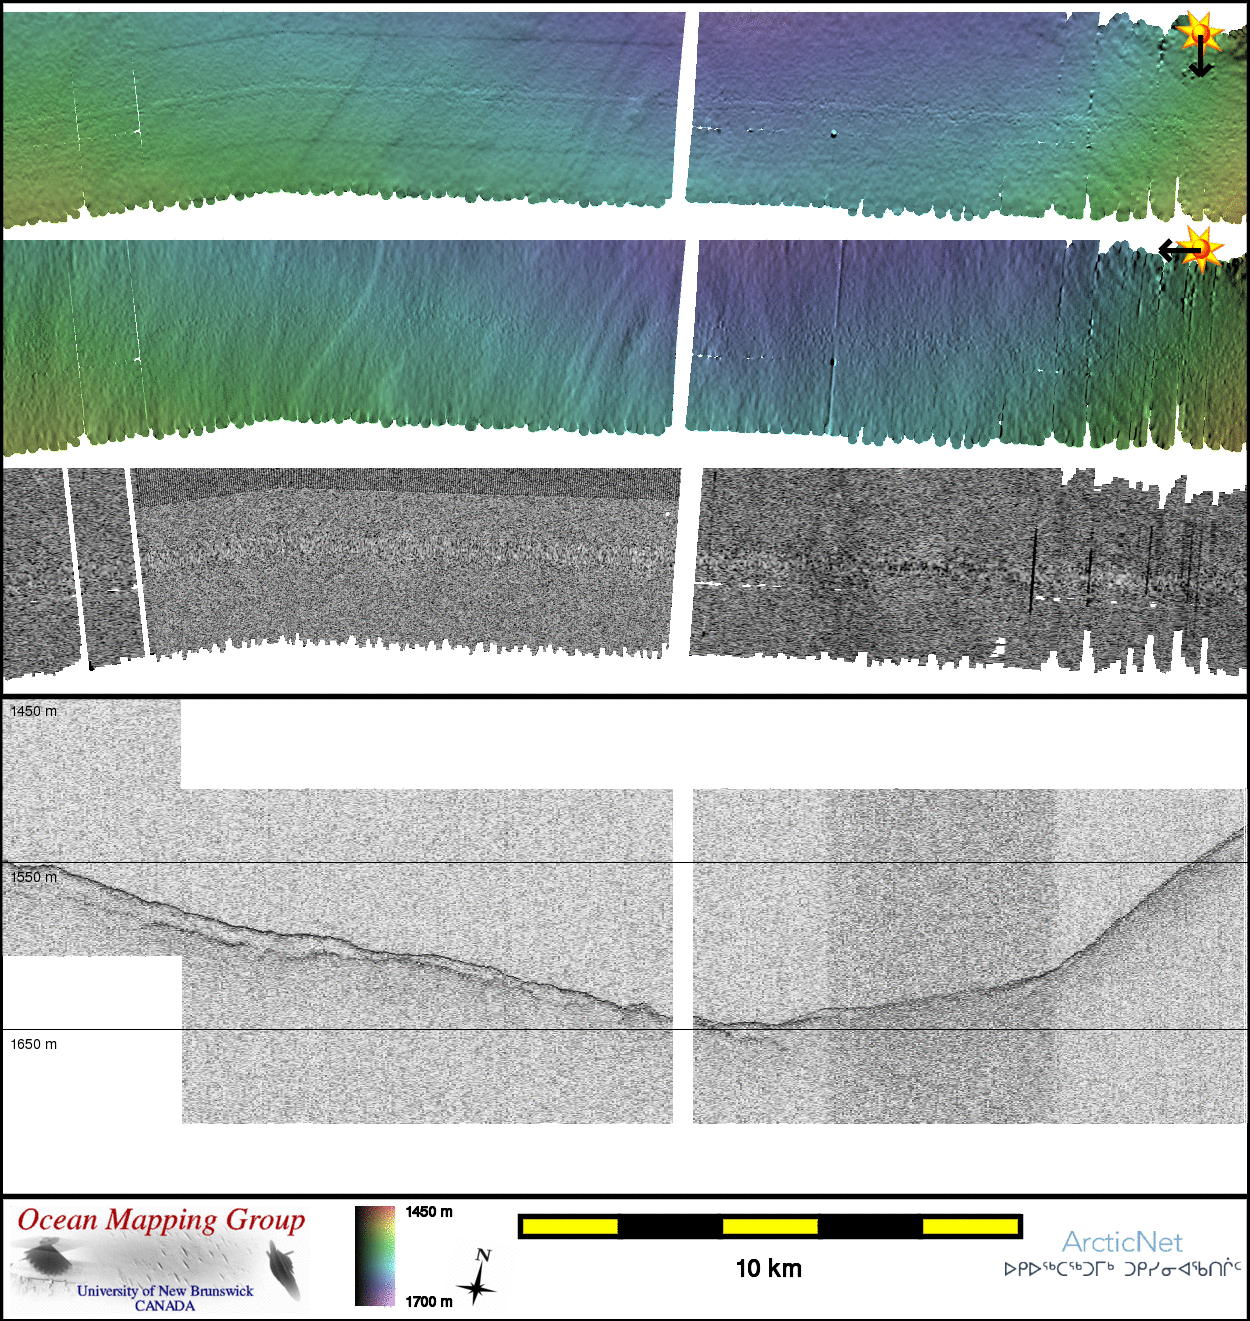Screen dimensions: 1250x1321
Task: Click the 1650 m profile depth label
Action: [x=34, y=1044]
